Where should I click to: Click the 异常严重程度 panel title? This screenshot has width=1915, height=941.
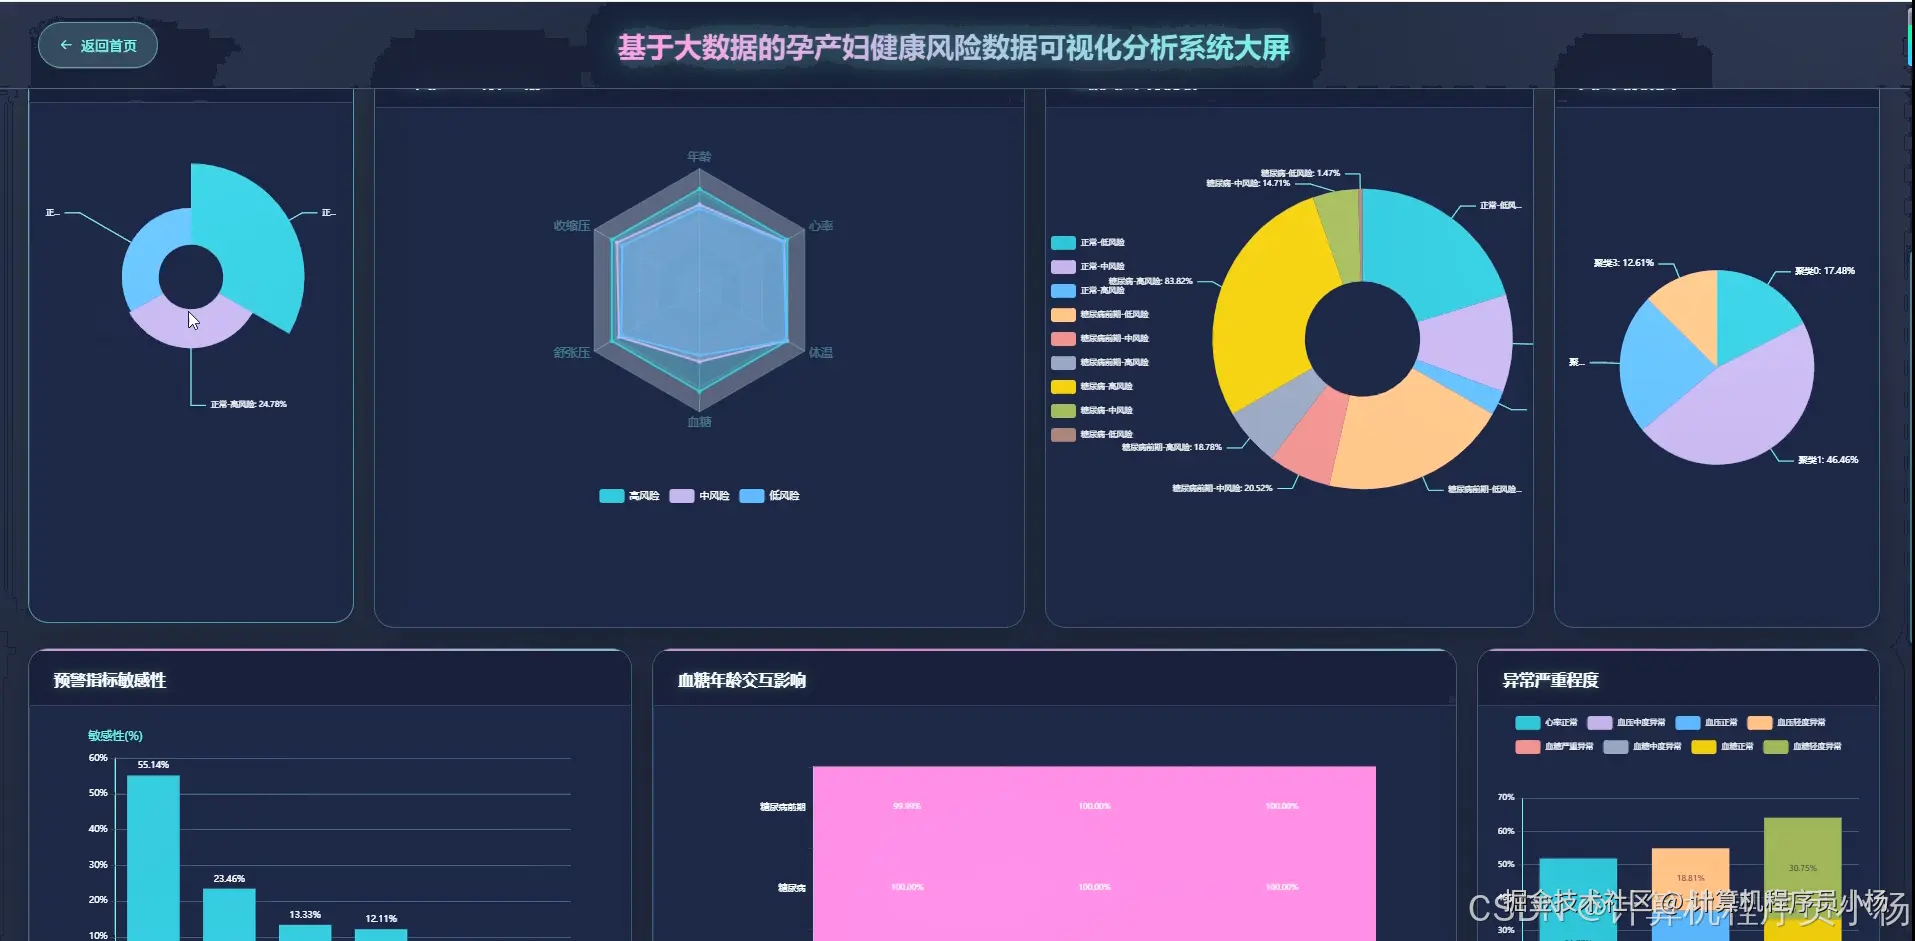coord(1551,681)
